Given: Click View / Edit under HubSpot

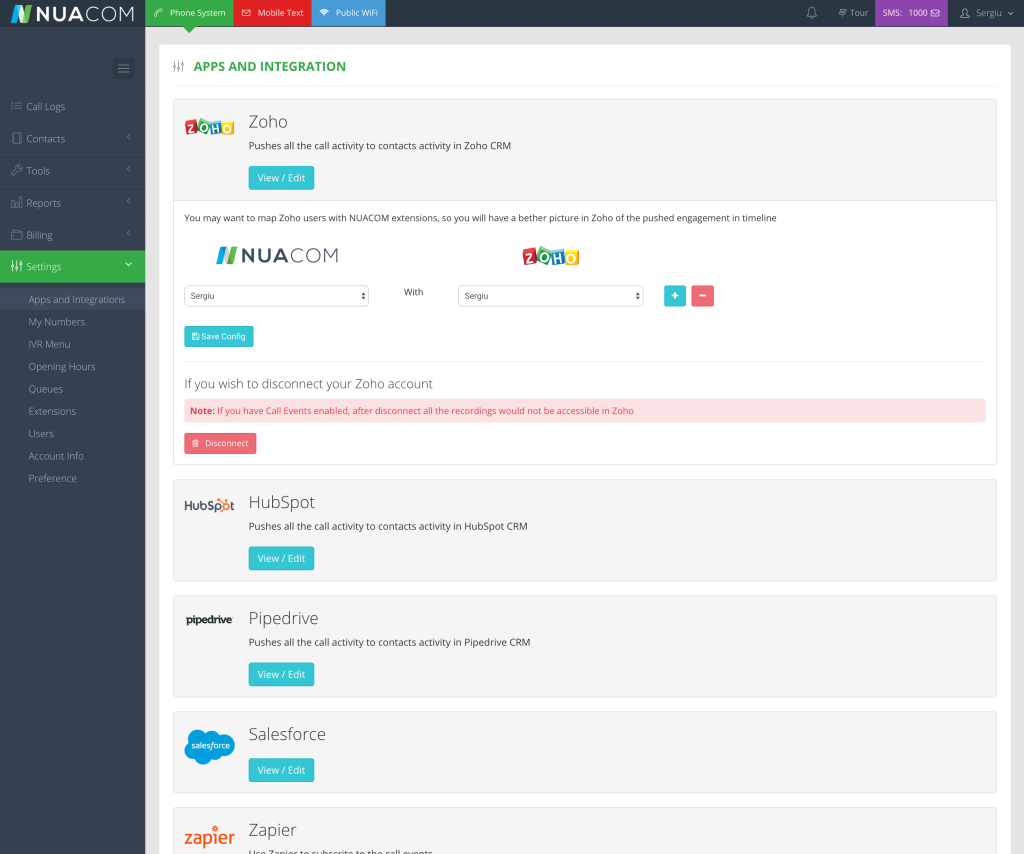Looking at the screenshot, I should pos(281,558).
